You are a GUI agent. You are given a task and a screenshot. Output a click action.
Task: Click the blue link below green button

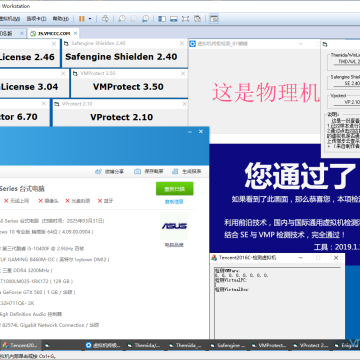[x=174, y=202]
